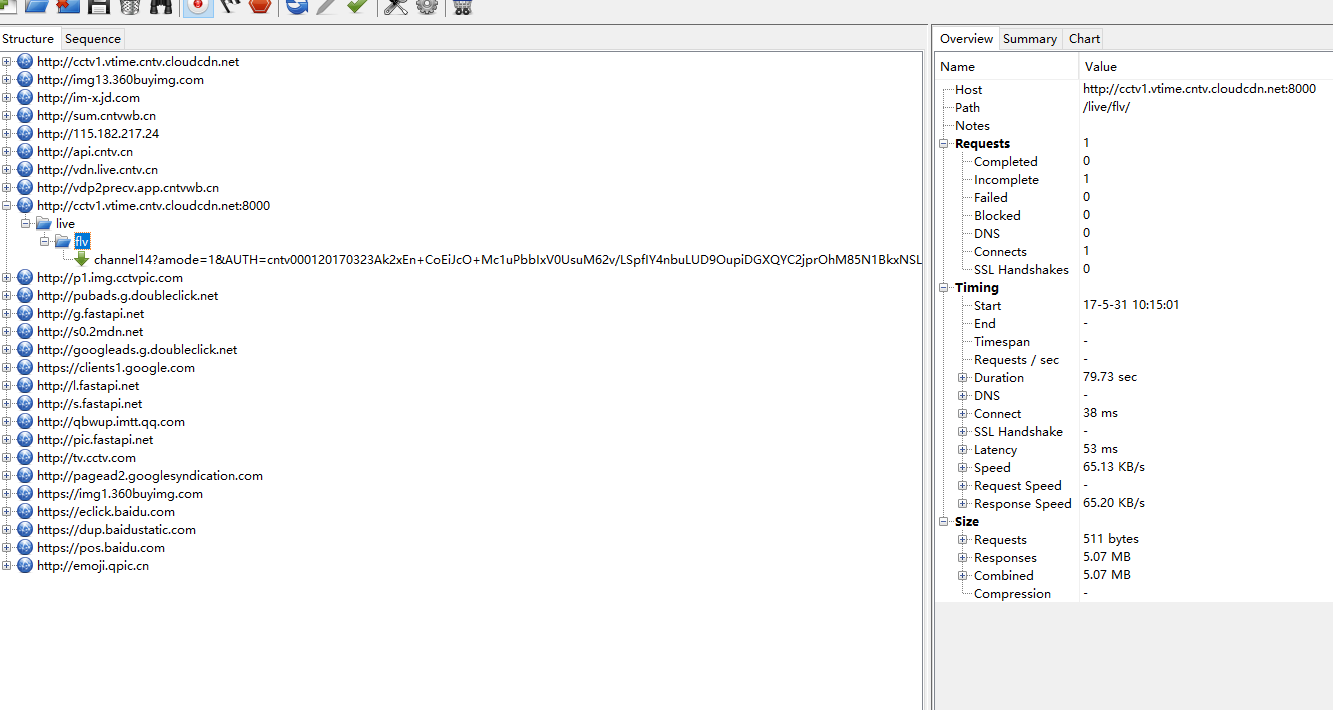
Task: Expand the http://img13.360buyimg.com host node
Action: (7, 80)
